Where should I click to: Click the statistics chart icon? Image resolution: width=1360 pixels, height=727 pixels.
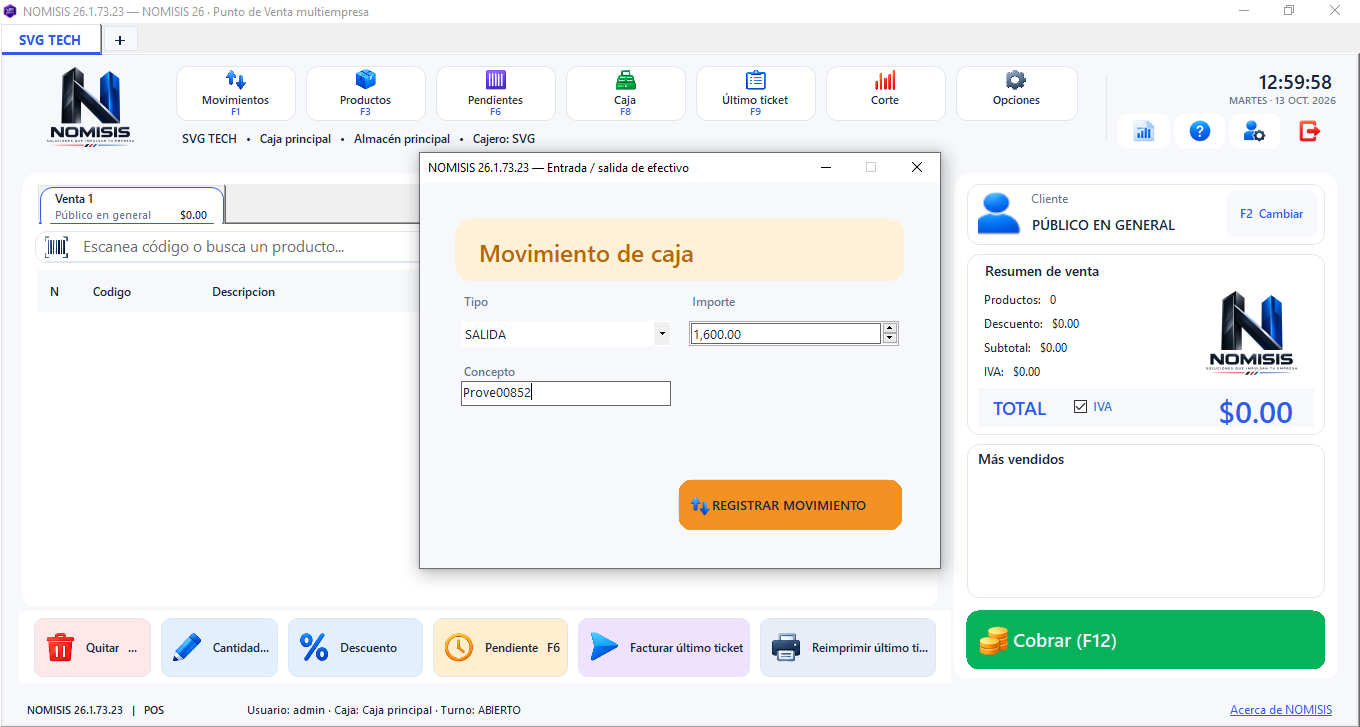click(x=1144, y=131)
